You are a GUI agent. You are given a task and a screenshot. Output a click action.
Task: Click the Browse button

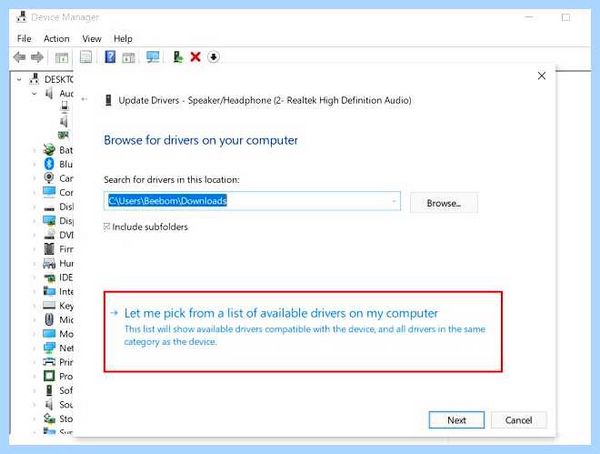point(444,203)
